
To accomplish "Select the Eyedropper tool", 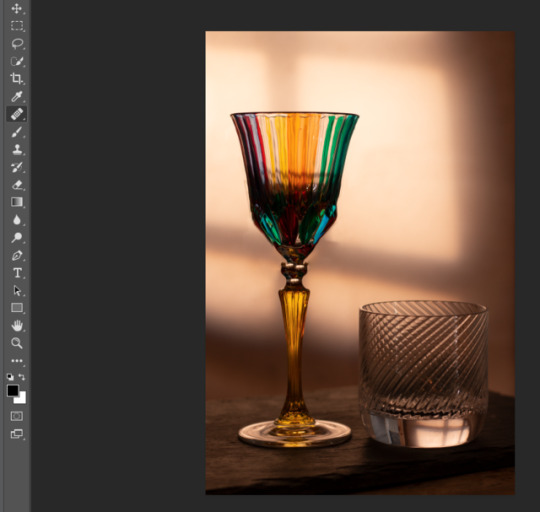I will (17, 96).
